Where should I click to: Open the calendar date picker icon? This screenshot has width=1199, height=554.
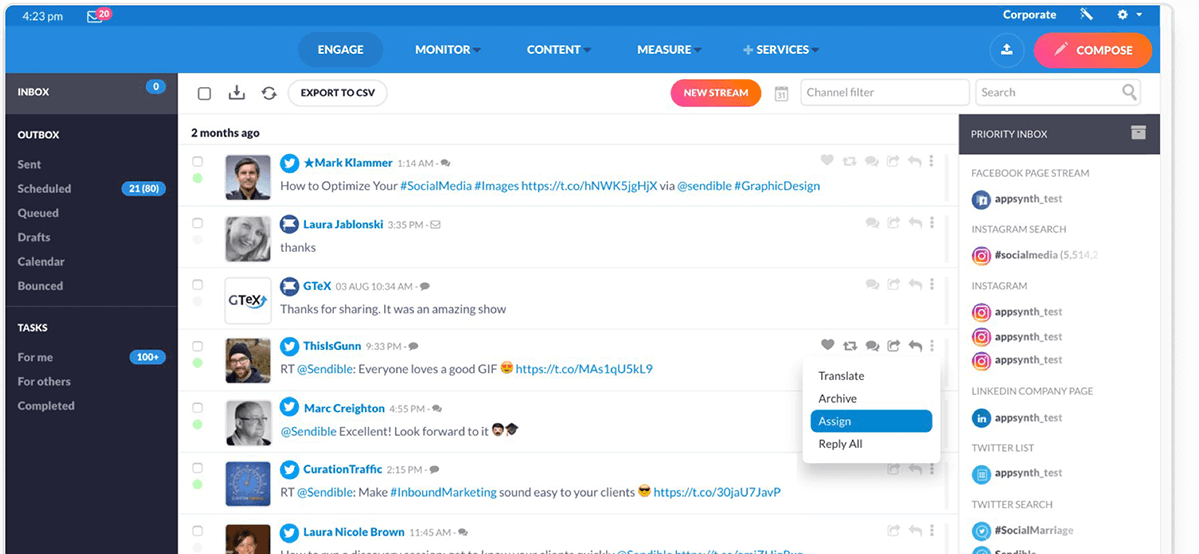(x=781, y=93)
